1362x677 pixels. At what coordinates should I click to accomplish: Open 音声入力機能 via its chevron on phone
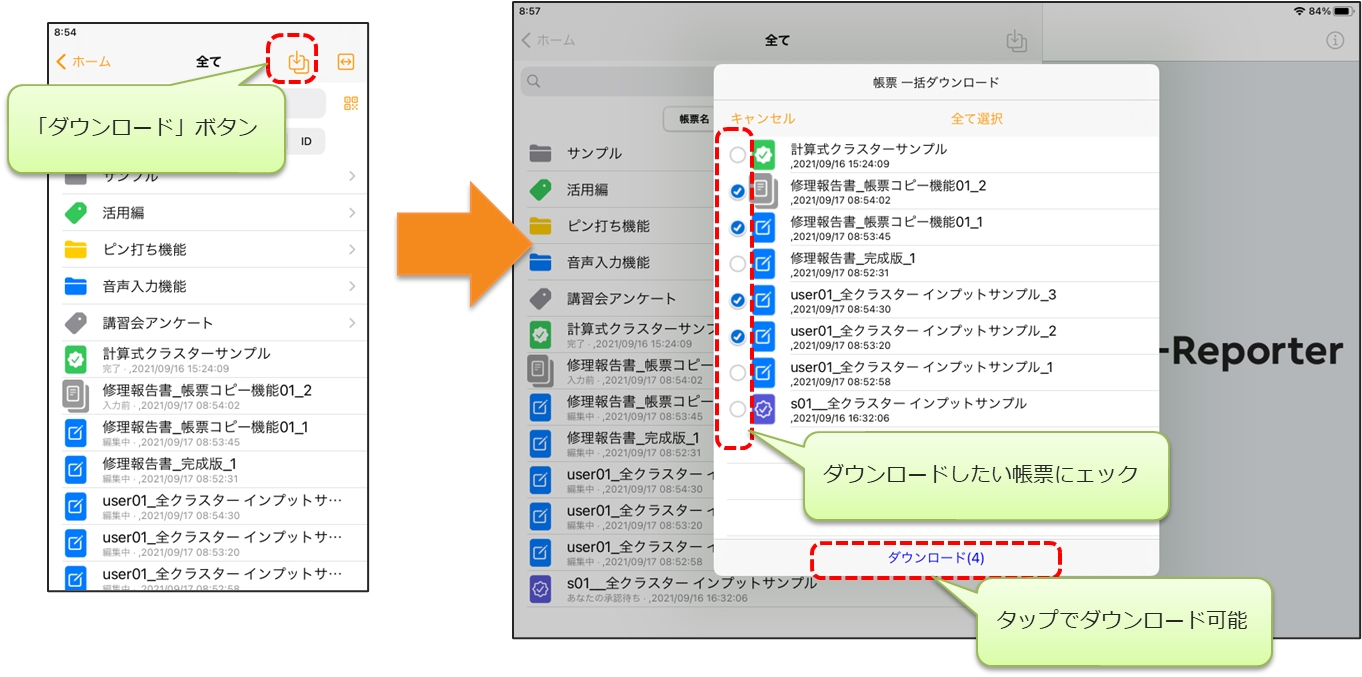click(x=352, y=286)
